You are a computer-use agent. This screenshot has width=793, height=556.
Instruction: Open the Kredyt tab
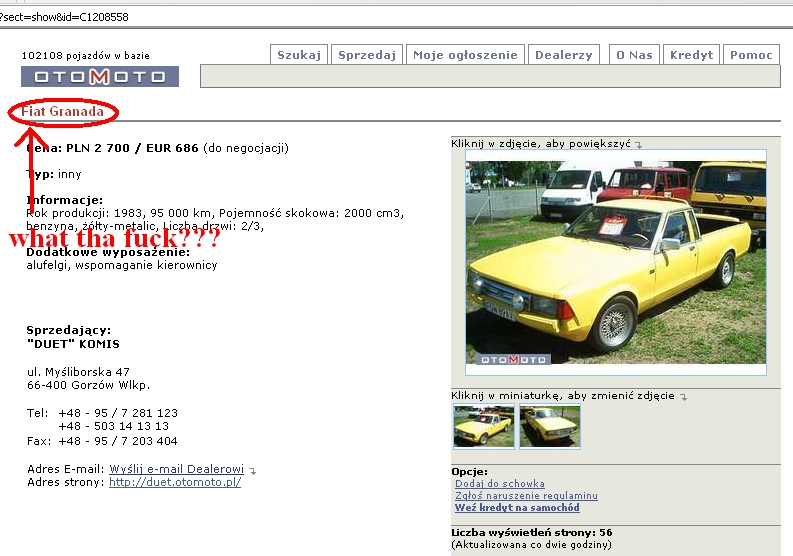click(x=691, y=55)
